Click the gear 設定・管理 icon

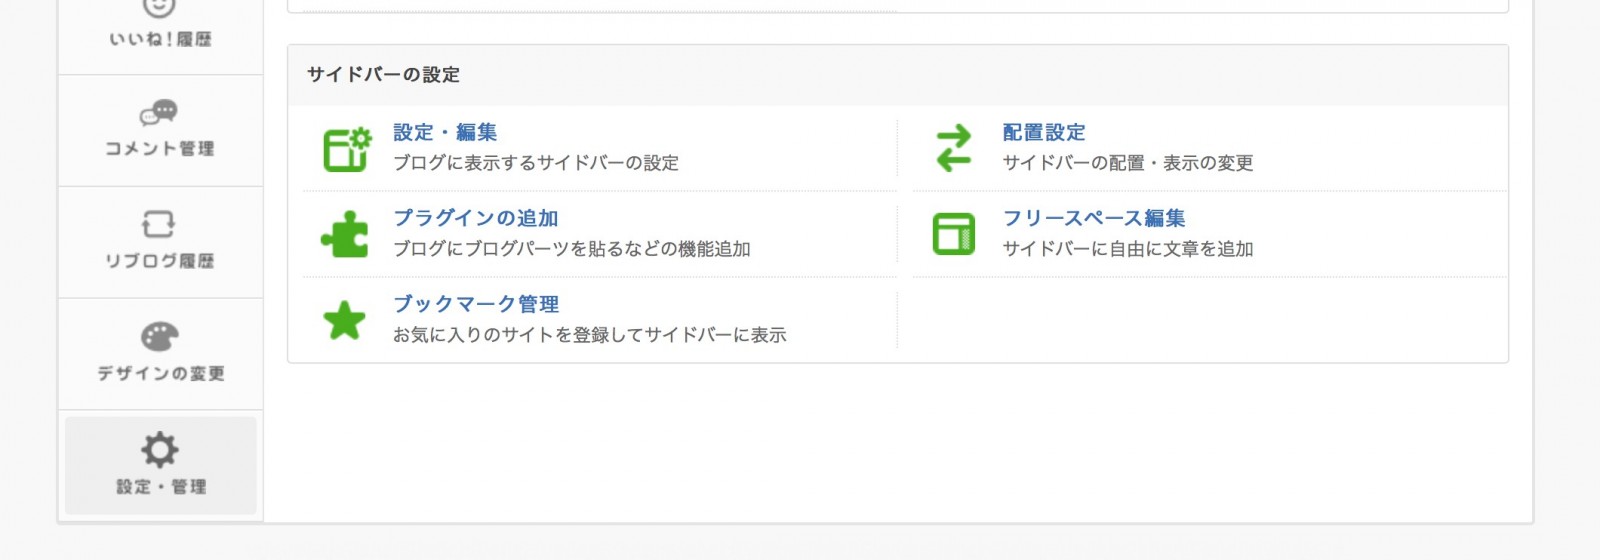[160, 450]
